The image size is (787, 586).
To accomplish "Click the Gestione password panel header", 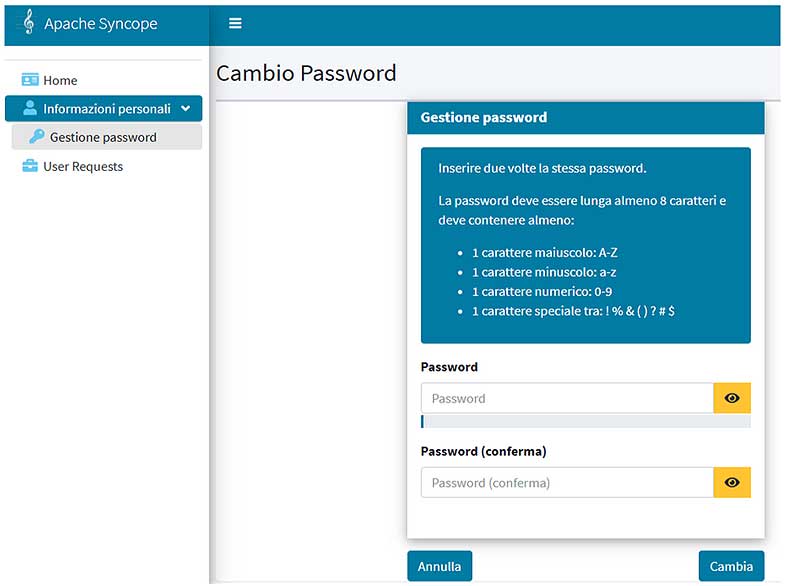I will (586, 117).
